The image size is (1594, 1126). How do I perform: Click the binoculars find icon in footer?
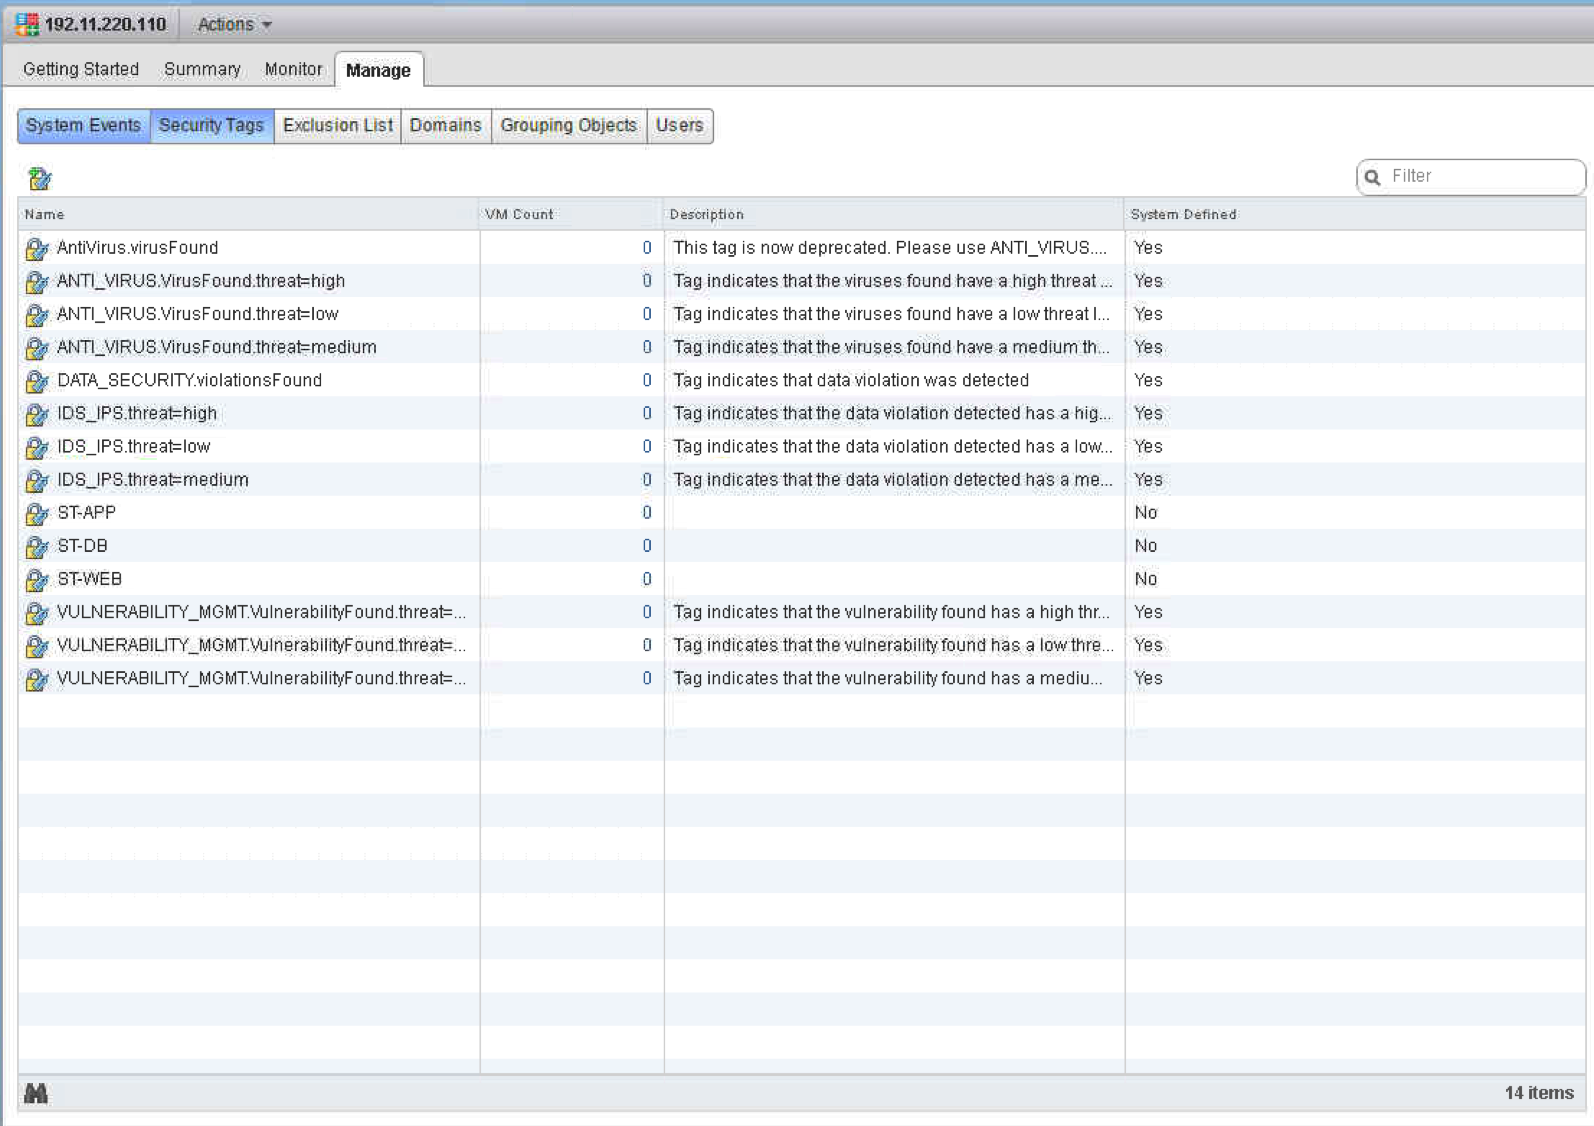(36, 1093)
